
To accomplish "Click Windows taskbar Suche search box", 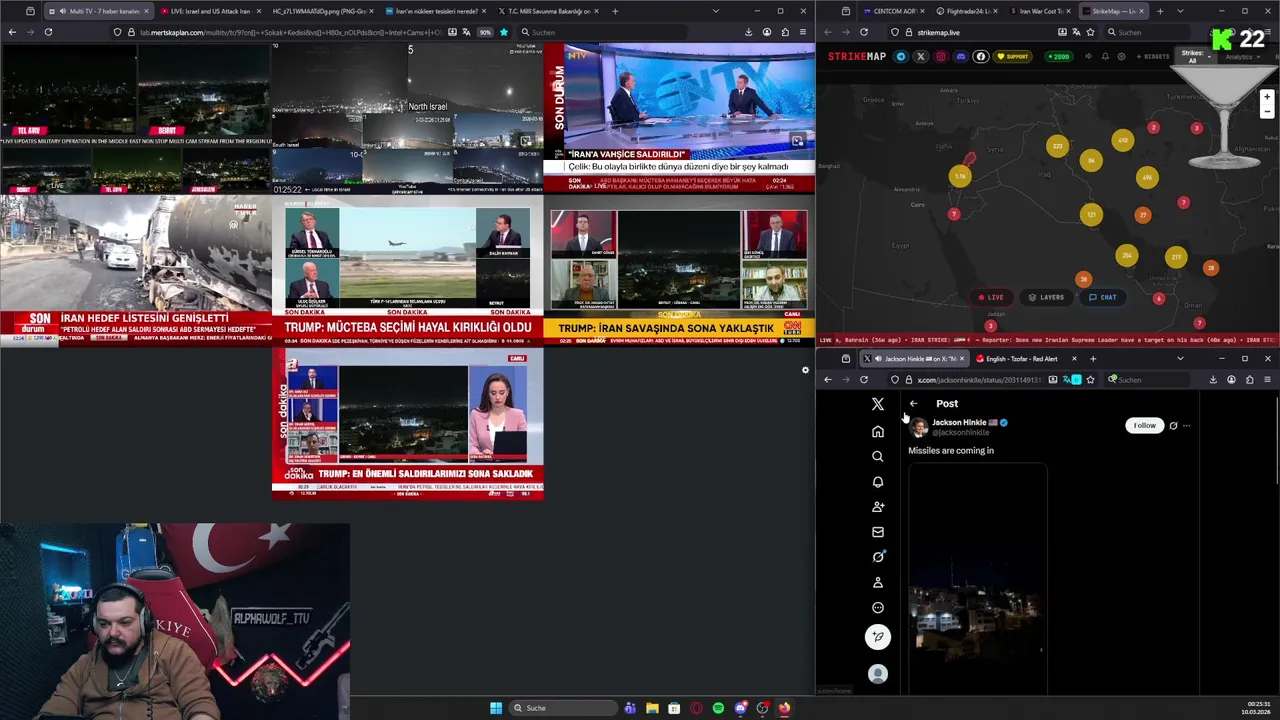I will point(563,708).
